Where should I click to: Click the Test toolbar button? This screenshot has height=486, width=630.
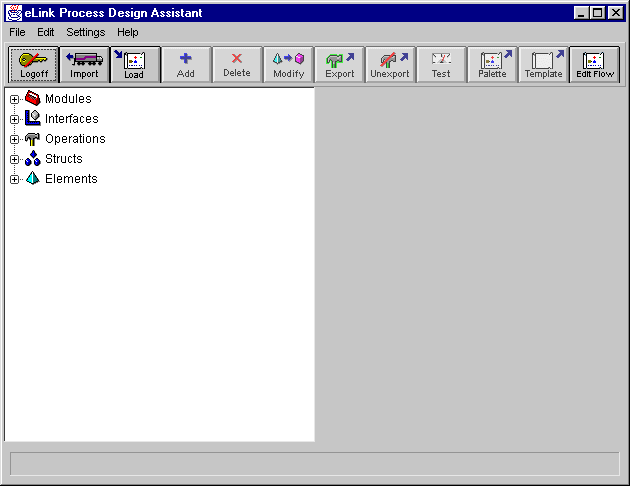(x=441, y=65)
